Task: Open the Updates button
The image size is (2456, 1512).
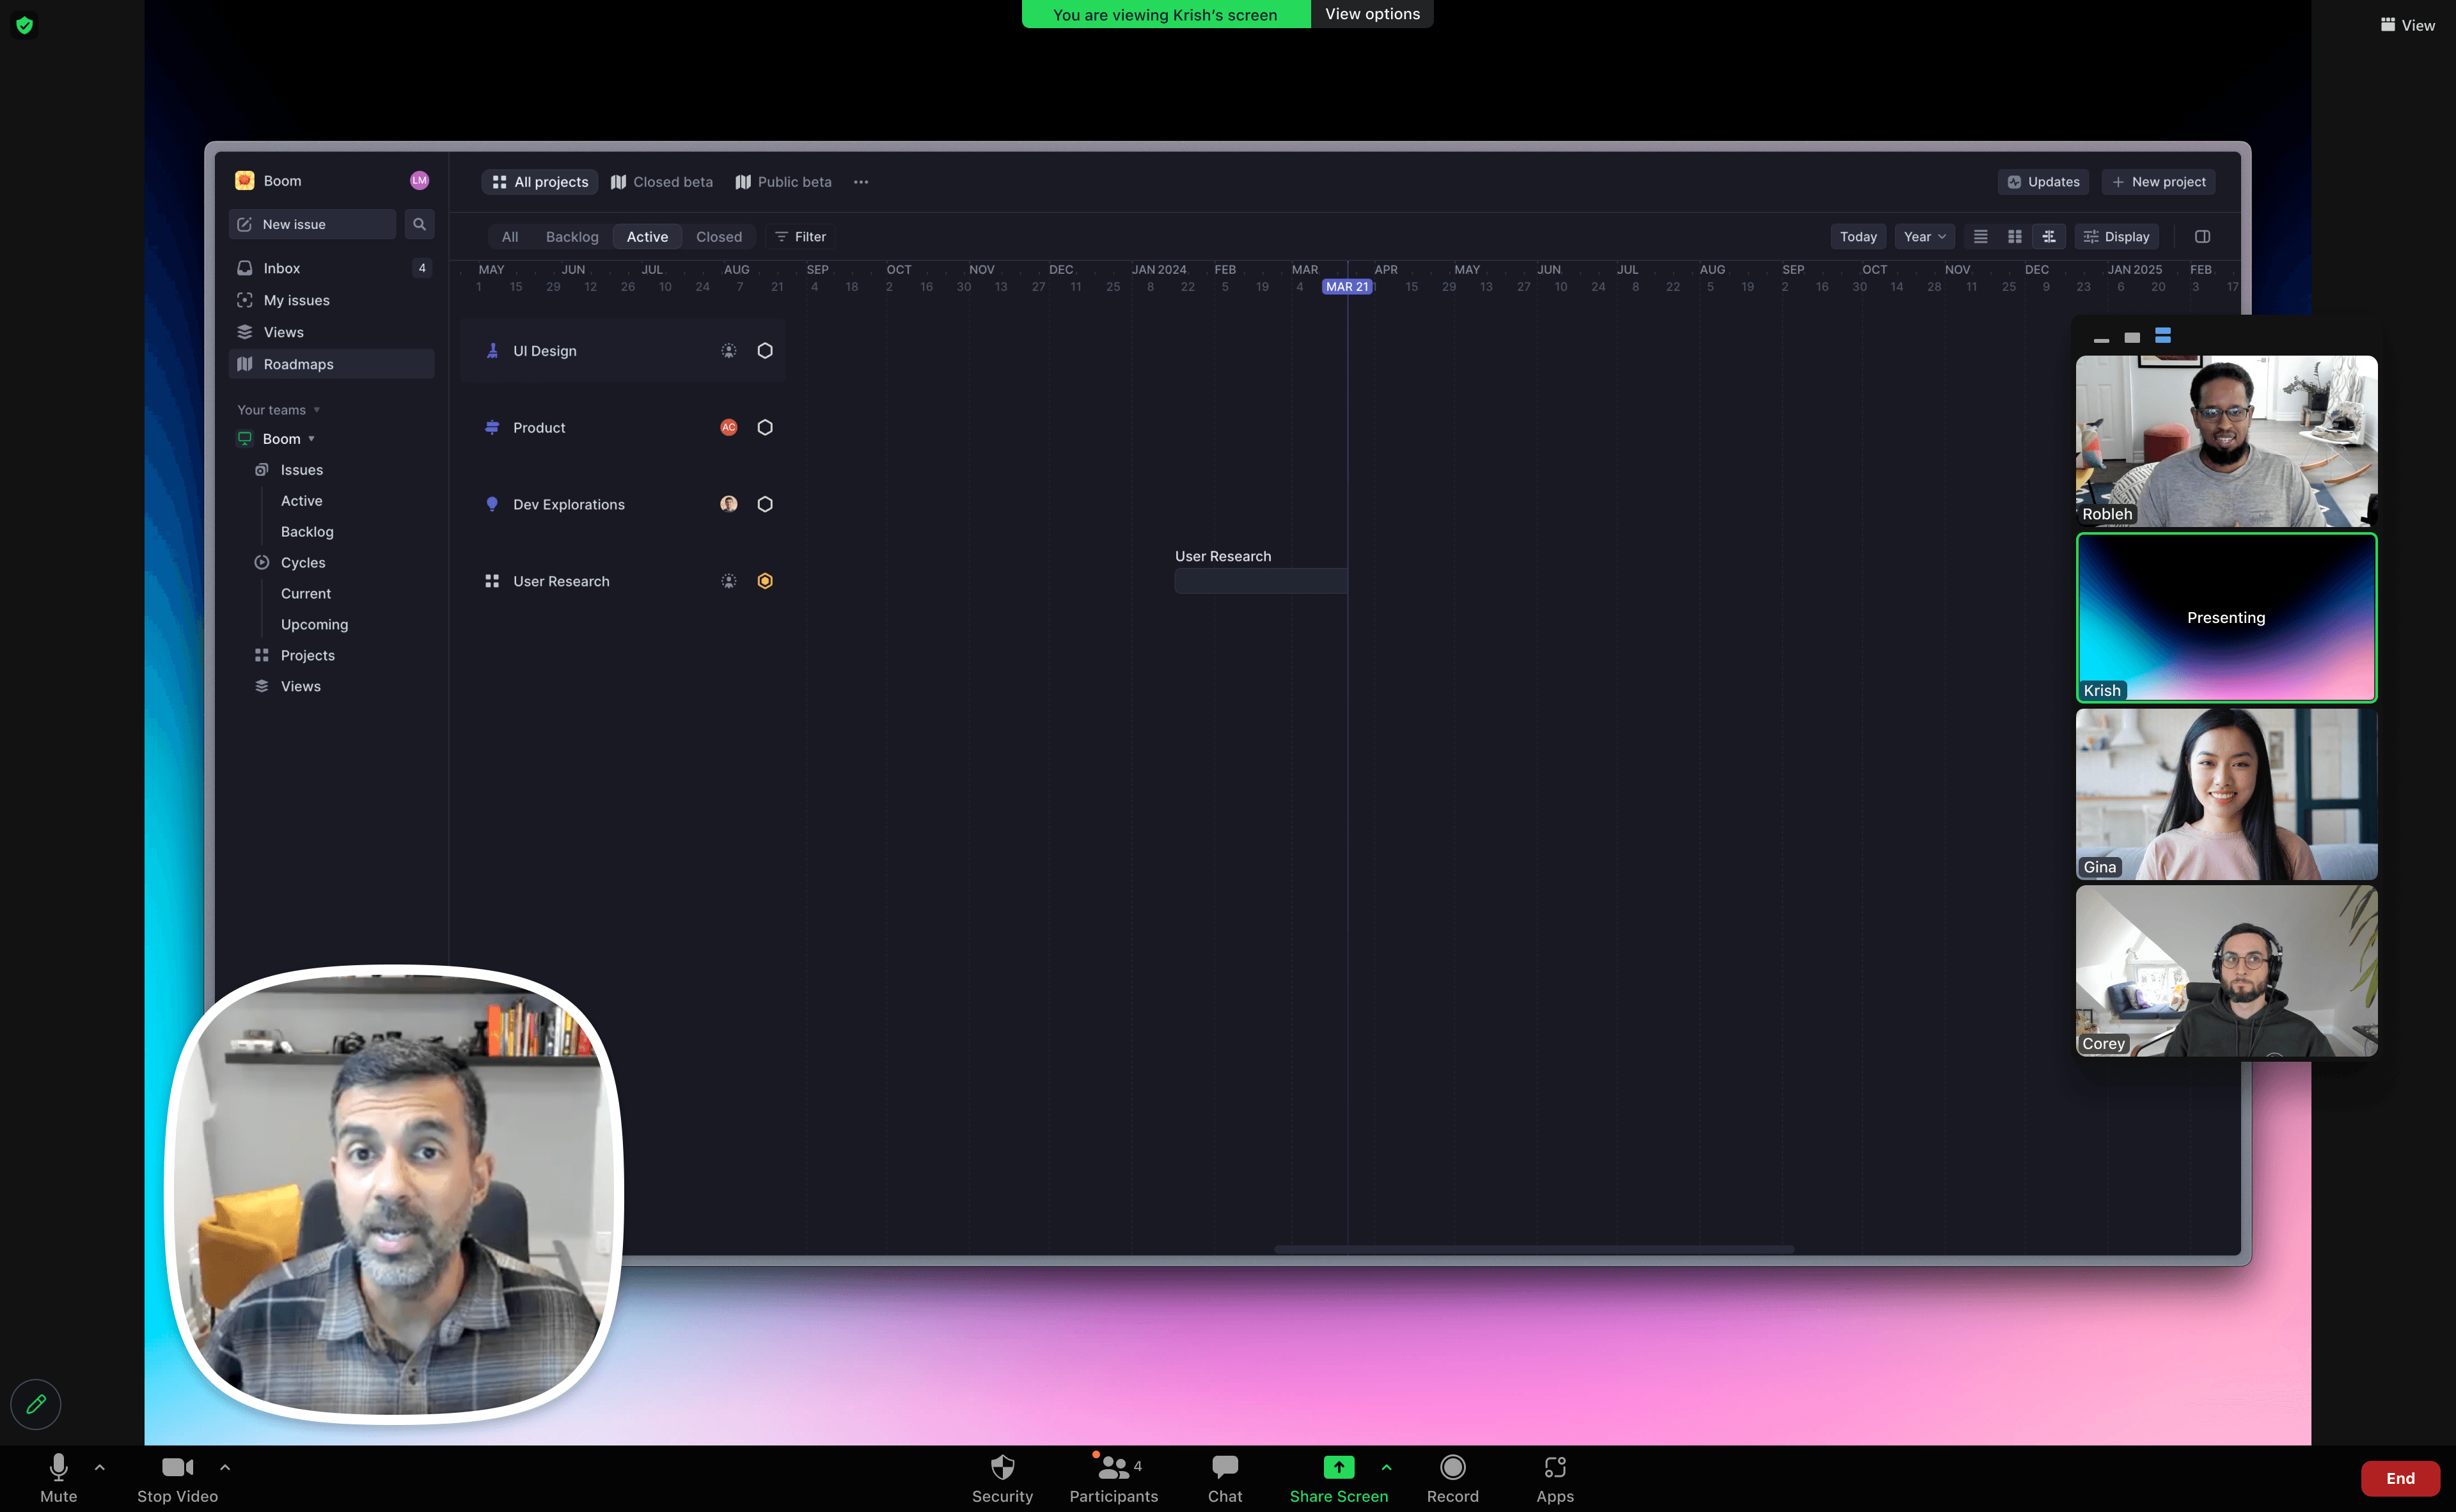Action: click(x=2043, y=182)
